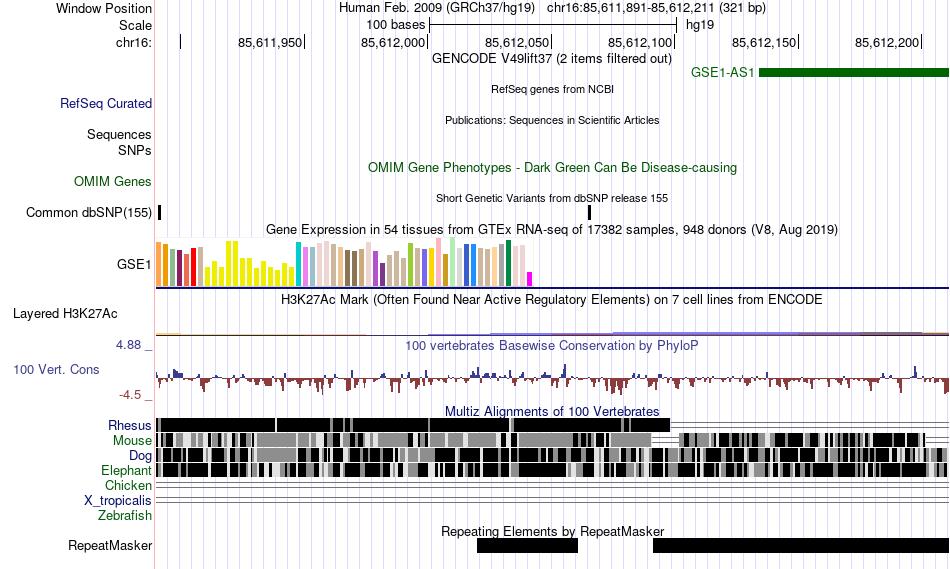Select the X_tropicalis alignment label
Viewport: 950px width, 569px height.
(x=118, y=501)
